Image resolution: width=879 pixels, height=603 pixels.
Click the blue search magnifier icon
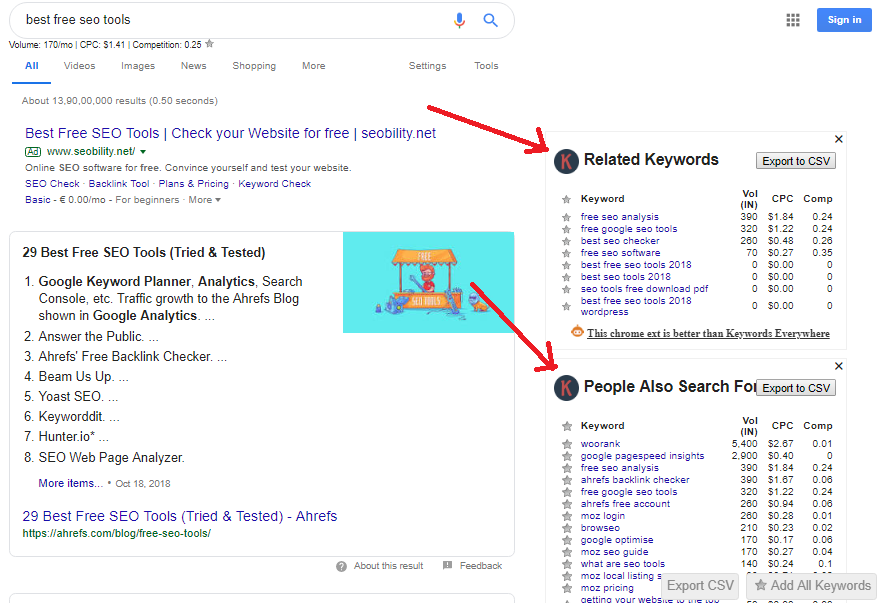(x=491, y=20)
